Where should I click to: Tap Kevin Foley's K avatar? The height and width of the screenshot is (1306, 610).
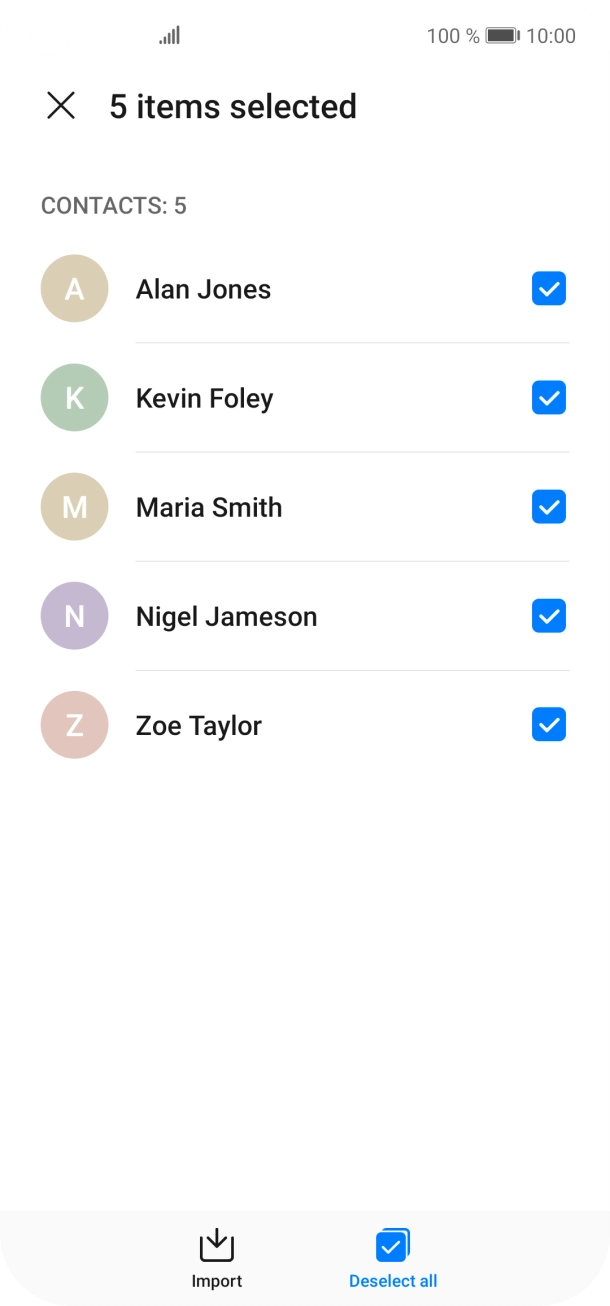click(74, 398)
